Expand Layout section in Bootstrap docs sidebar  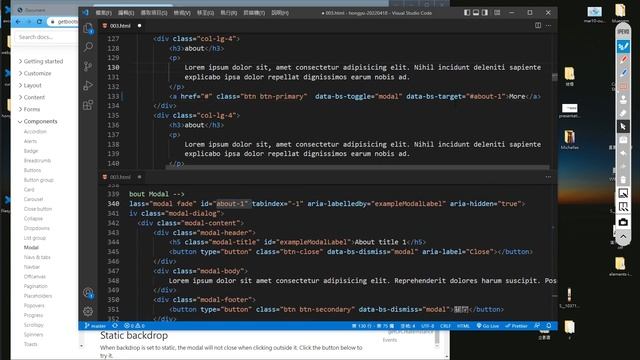click(x=30, y=85)
